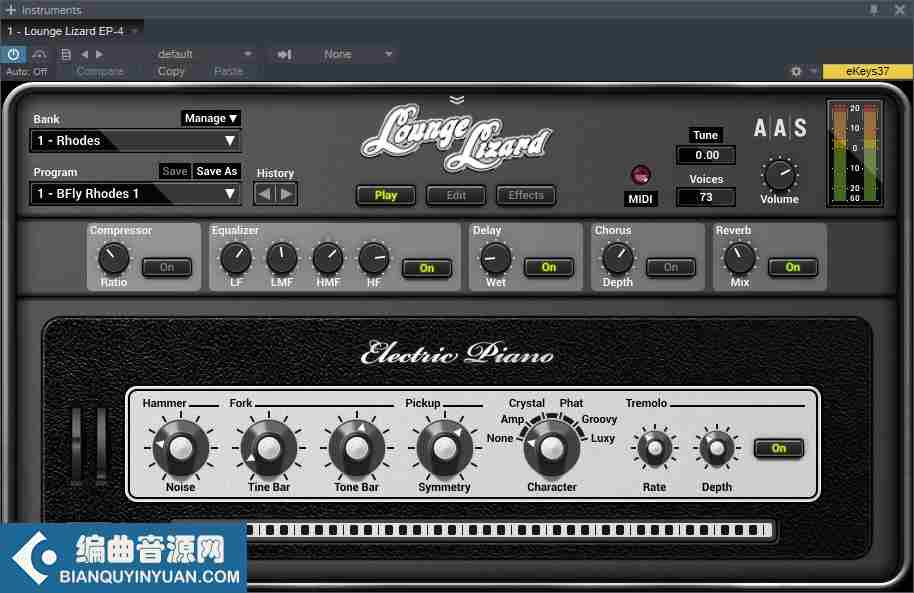Viewport: 914px width, 593px height.
Task: Open the Program dropdown BFly Rhodes 1
Action: [x=135, y=194]
